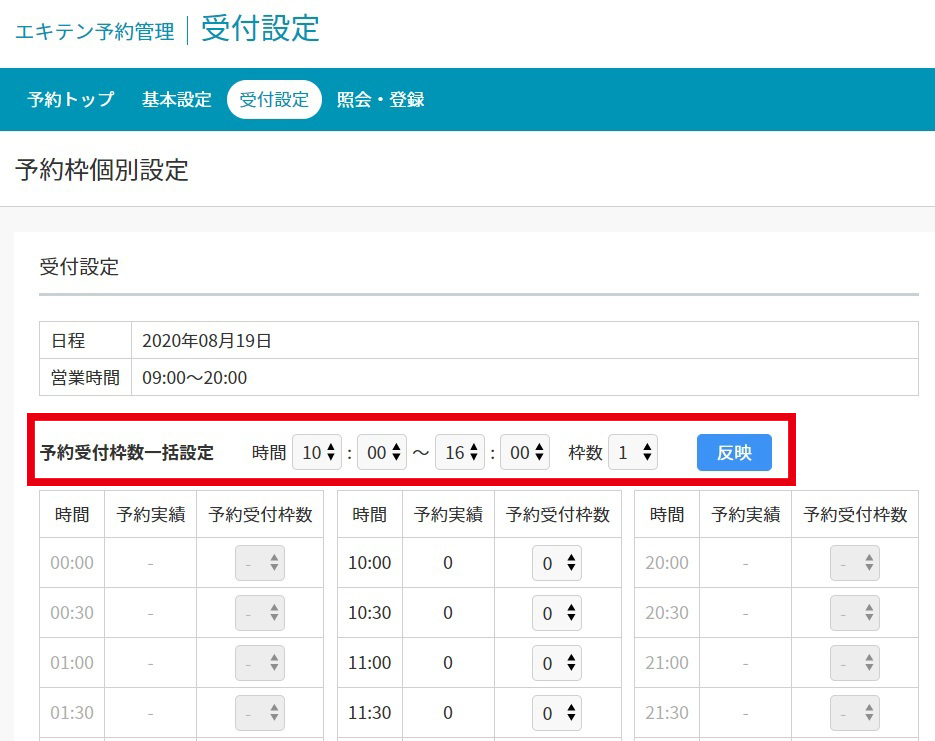Click the disabled 20:00 slot dropdown
Viewport: 935px width, 741px height.
pyautogui.click(x=855, y=563)
